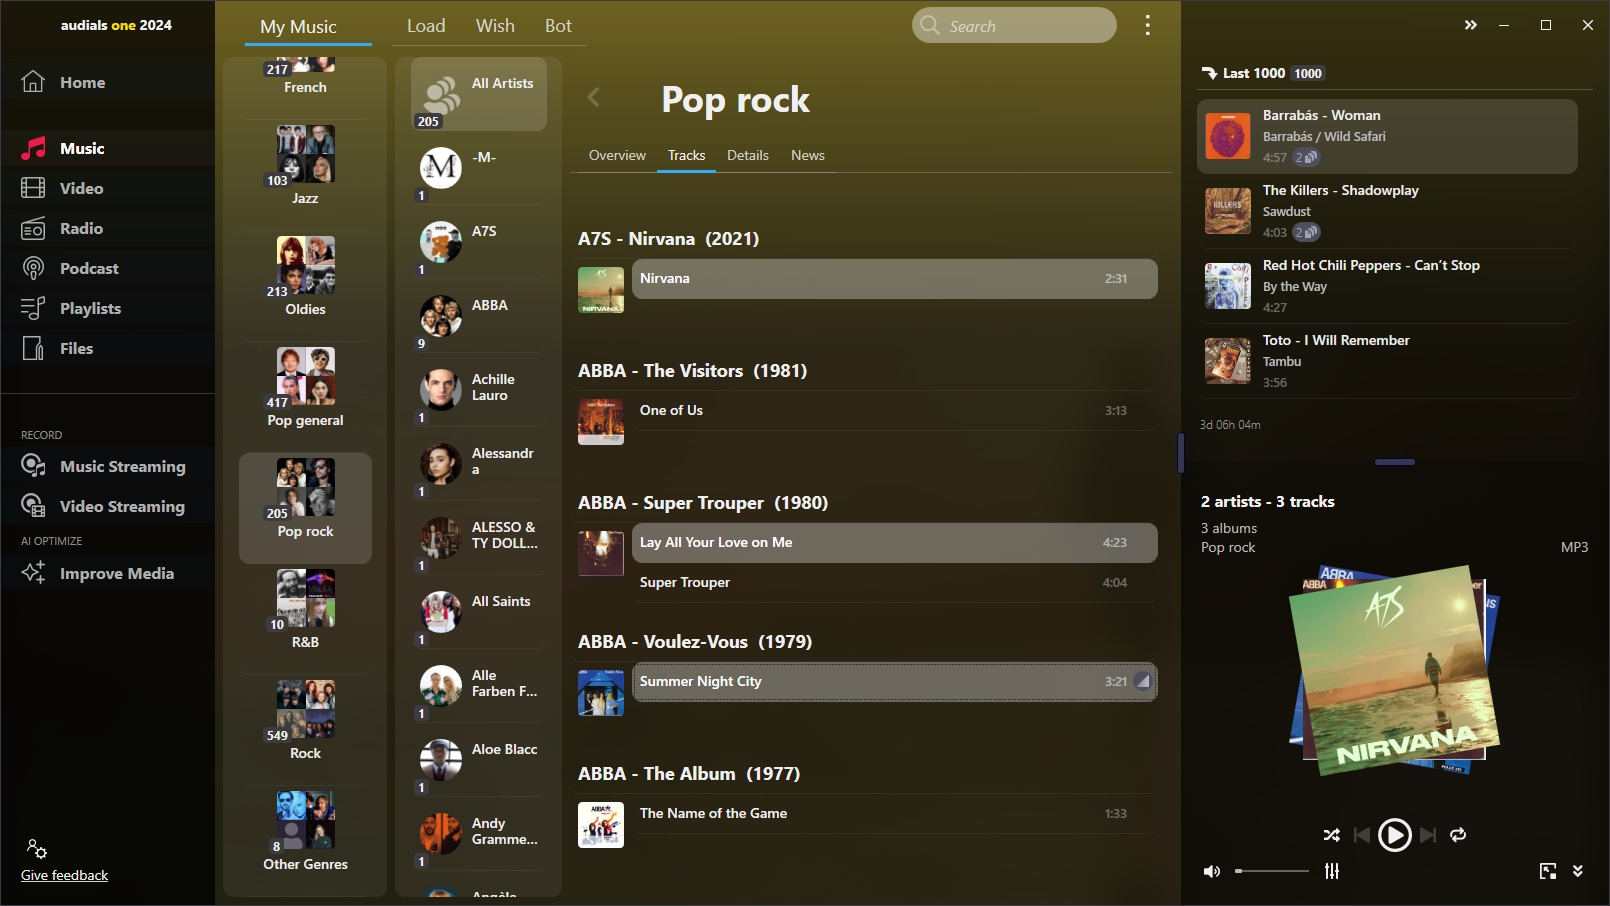Go back with the left arrow
Viewport: 1610px width, 906px height.
594,97
